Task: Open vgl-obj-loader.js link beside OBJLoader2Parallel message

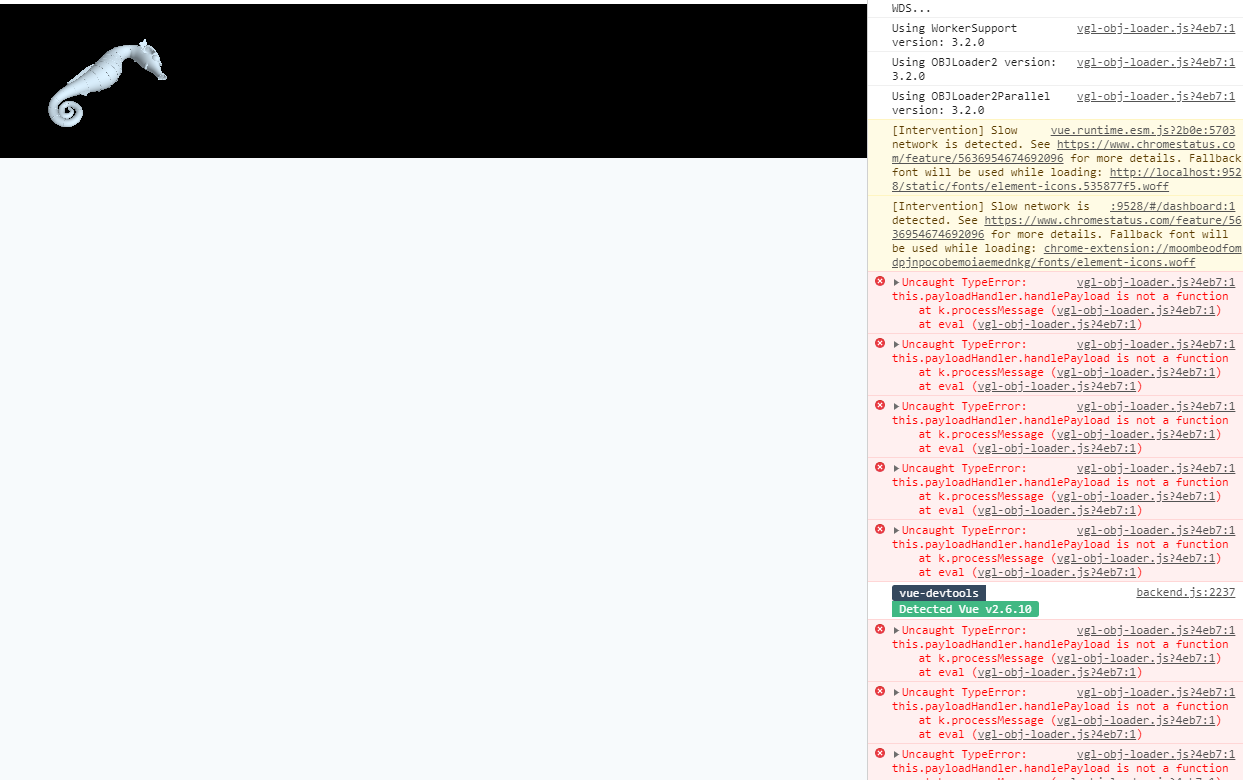Action: [1155, 97]
